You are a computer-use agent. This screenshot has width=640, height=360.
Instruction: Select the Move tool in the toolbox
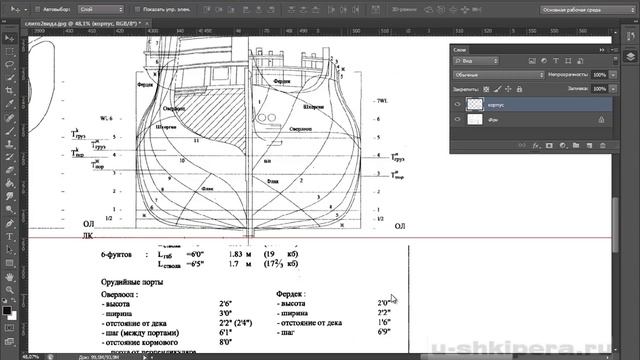tap(9, 38)
